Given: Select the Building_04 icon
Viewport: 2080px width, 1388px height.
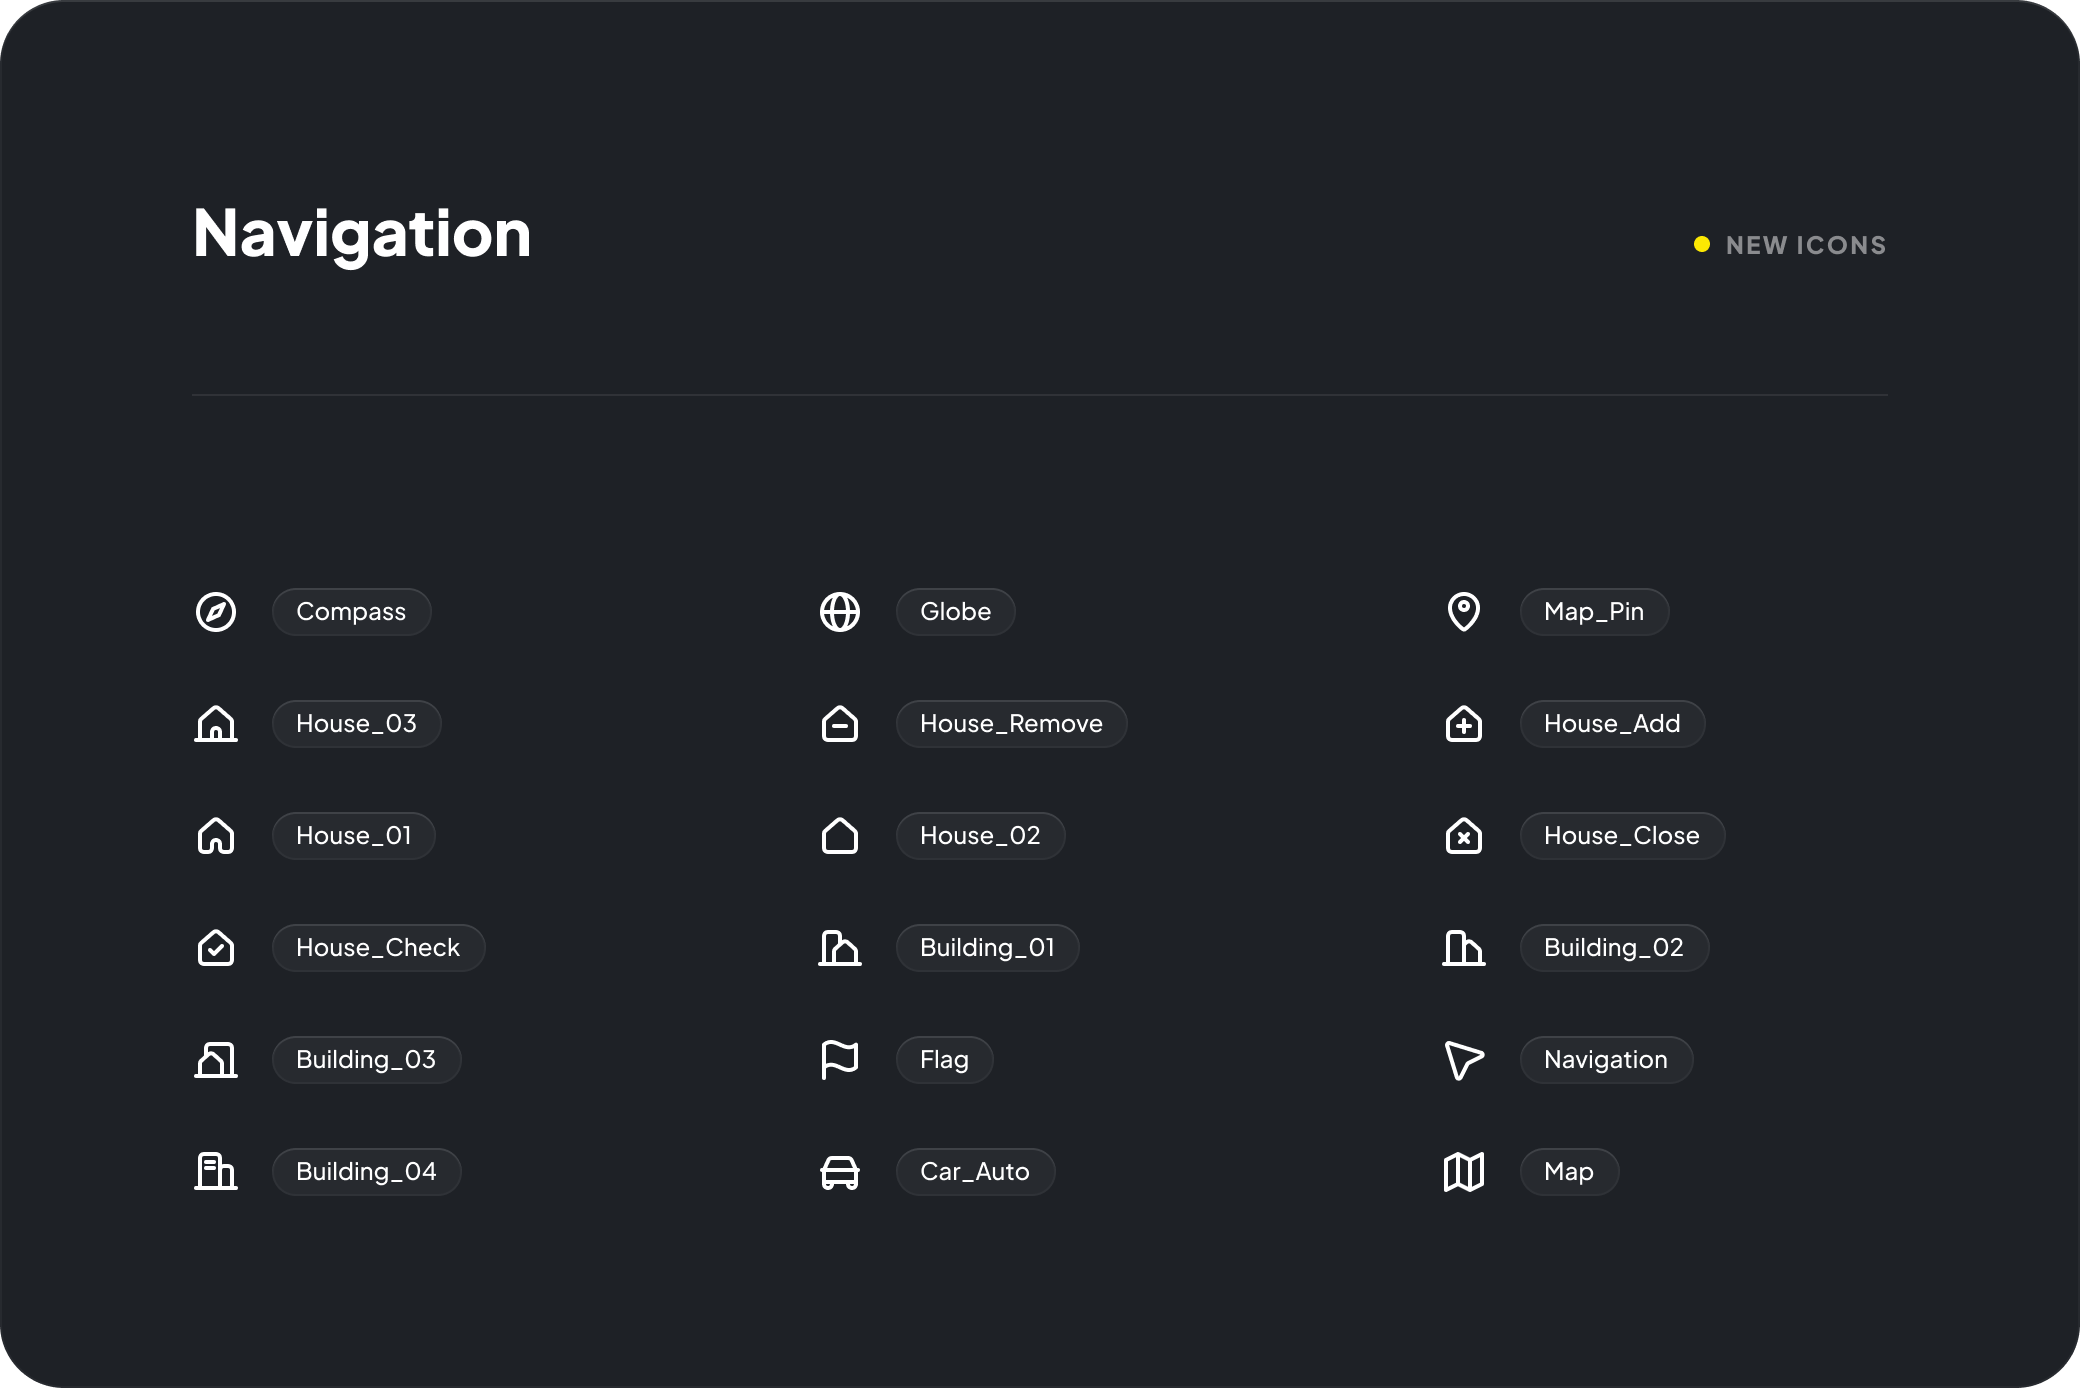Looking at the screenshot, I should point(216,1172).
